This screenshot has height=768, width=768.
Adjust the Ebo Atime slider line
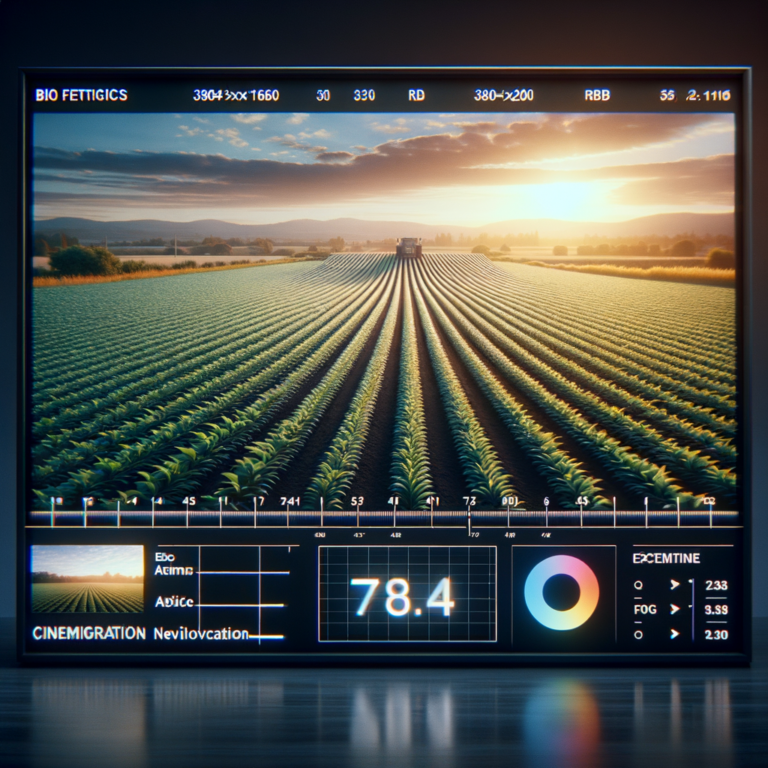tap(242, 572)
